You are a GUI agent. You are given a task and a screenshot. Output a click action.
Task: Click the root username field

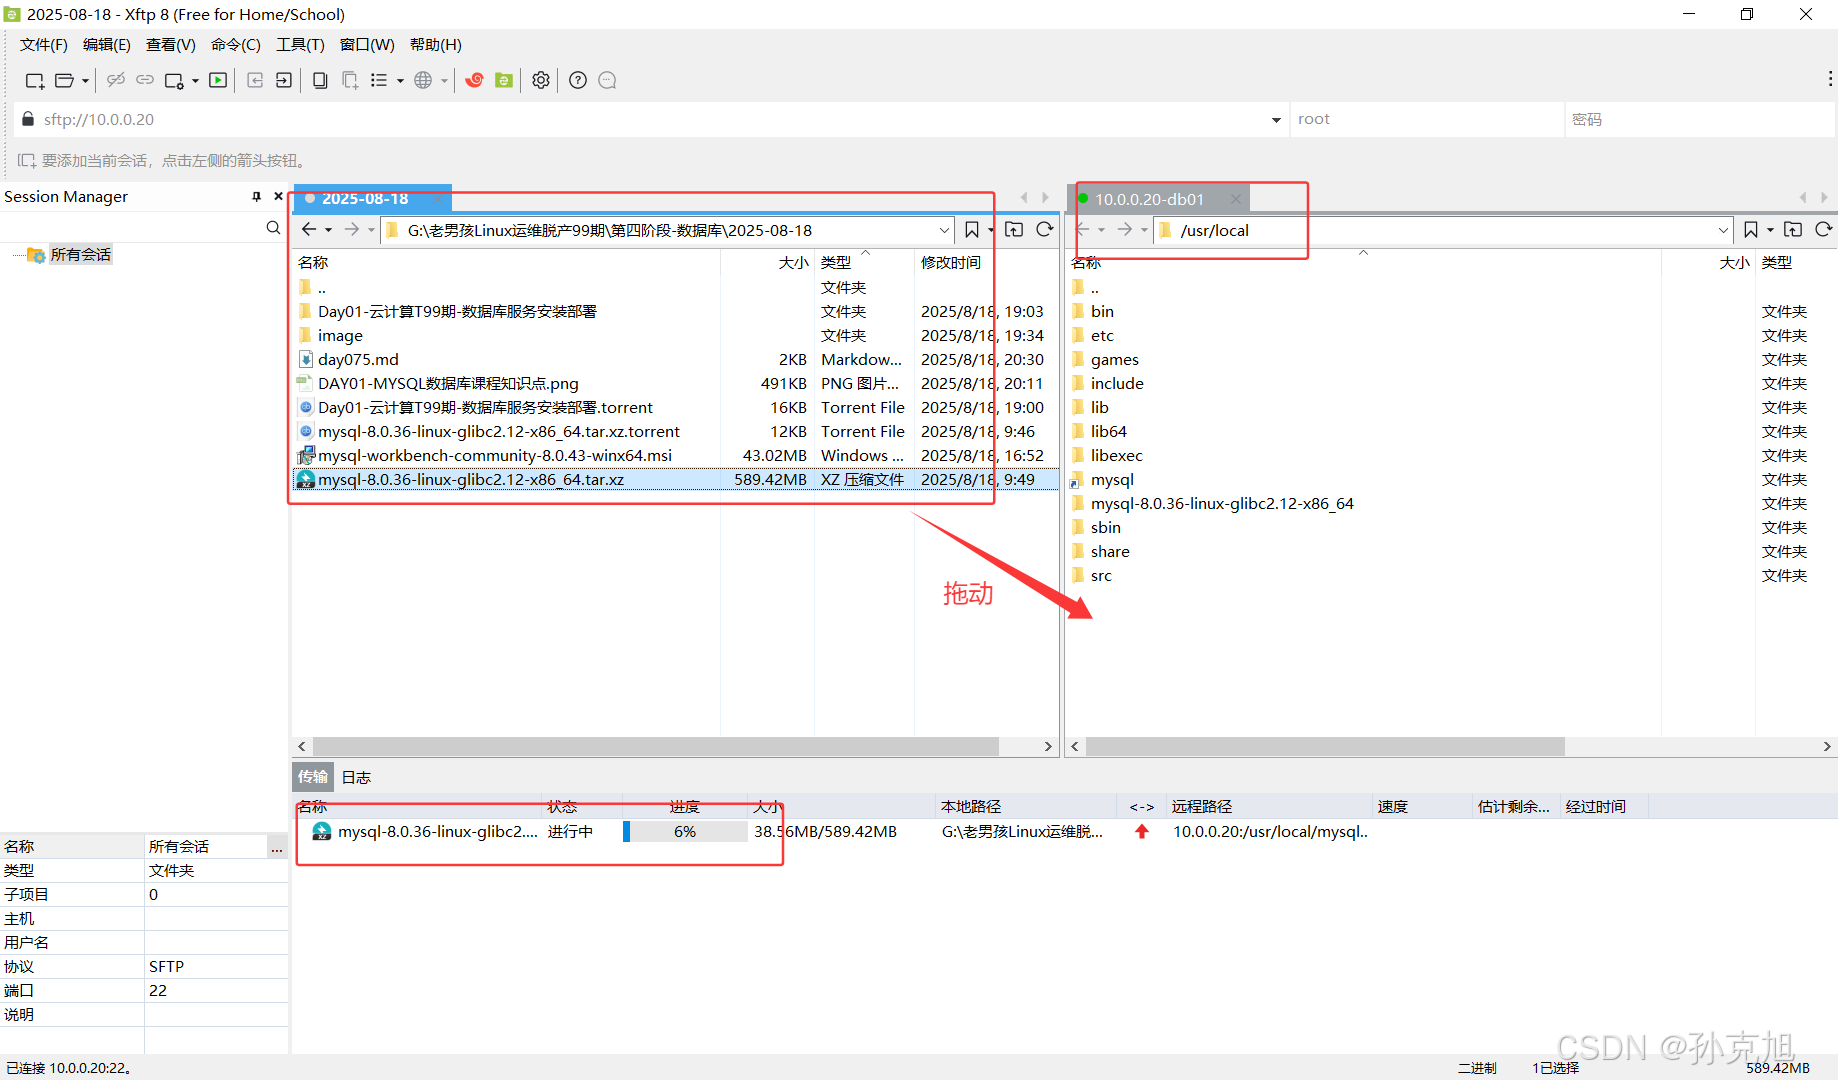[1427, 119]
